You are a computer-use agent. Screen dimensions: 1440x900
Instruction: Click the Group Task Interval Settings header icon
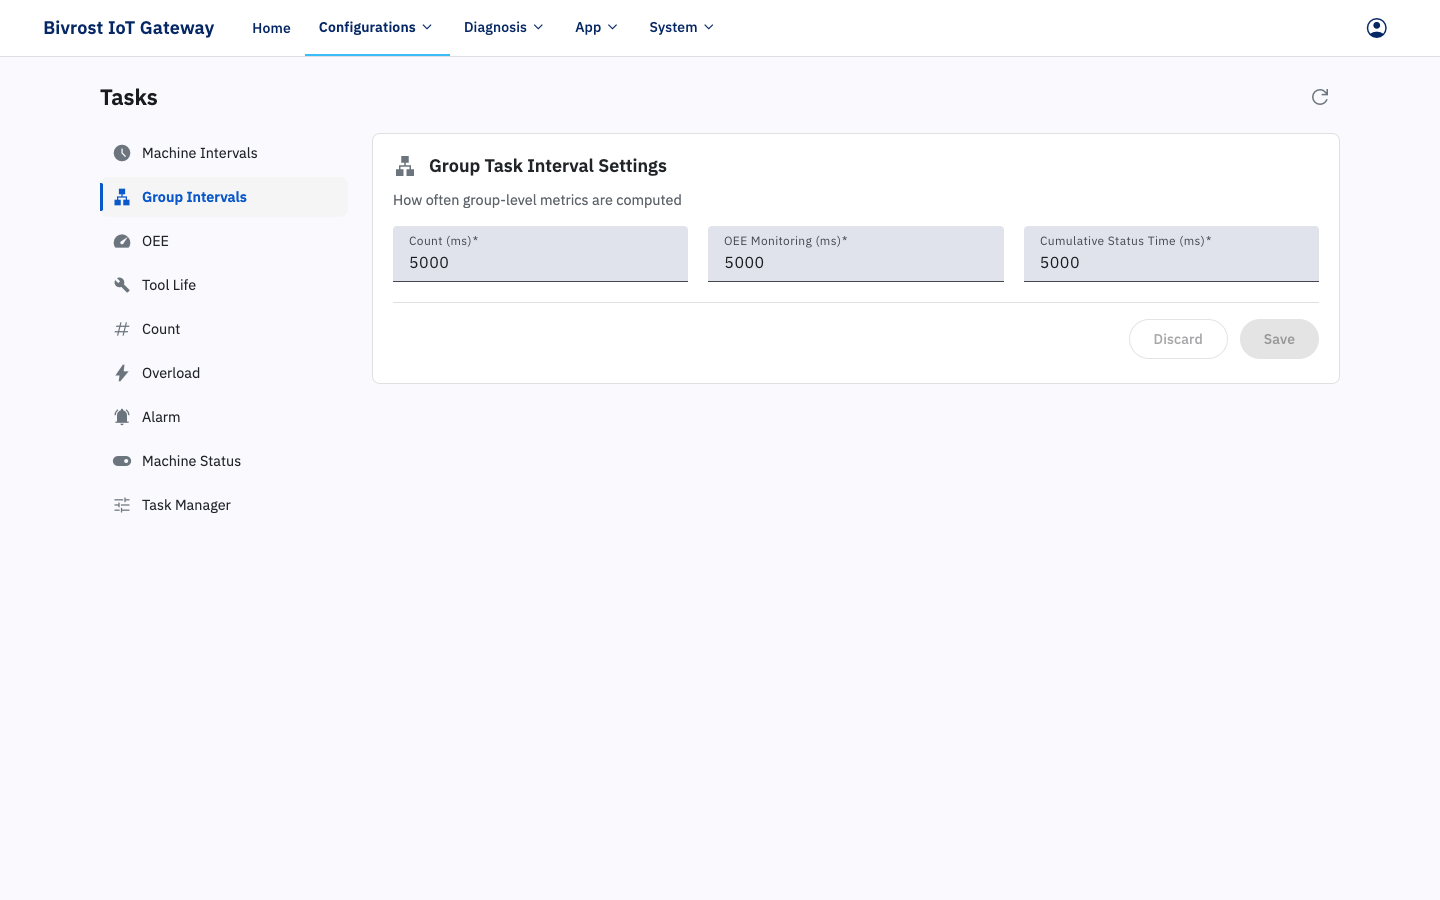click(405, 166)
